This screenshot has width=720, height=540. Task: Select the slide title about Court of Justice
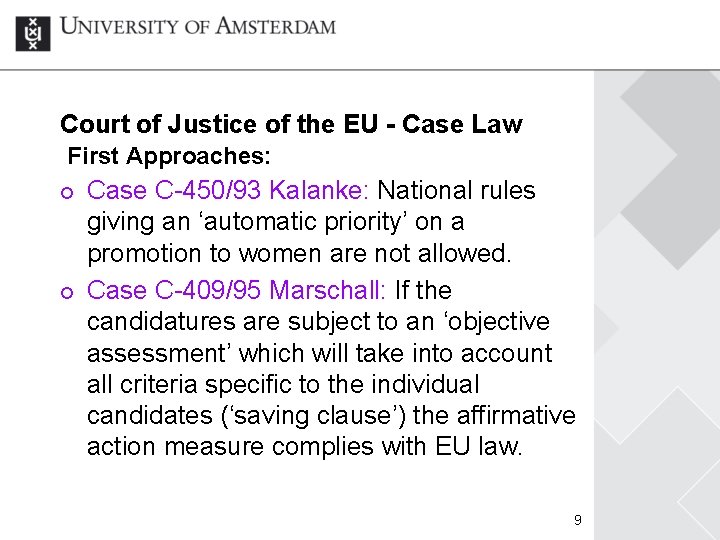point(291,124)
